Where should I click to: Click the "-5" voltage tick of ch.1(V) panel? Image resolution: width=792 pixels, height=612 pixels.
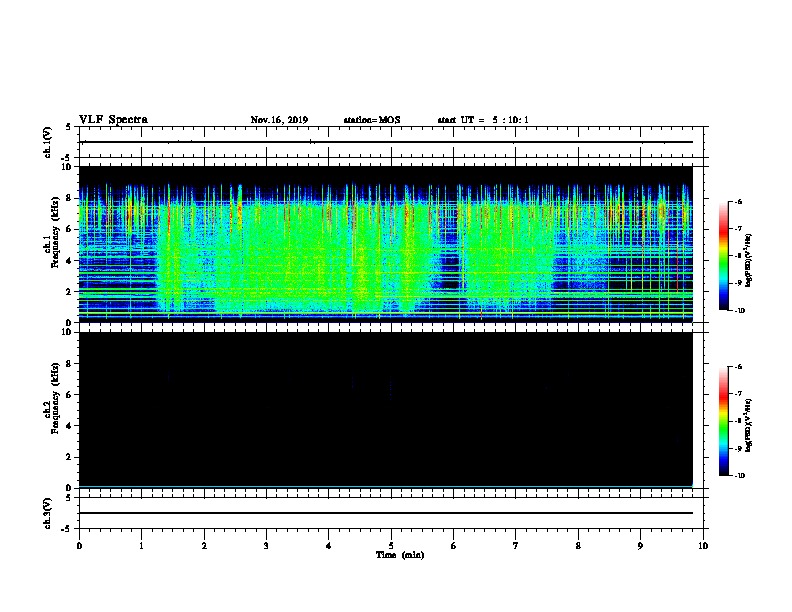pos(68,159)
